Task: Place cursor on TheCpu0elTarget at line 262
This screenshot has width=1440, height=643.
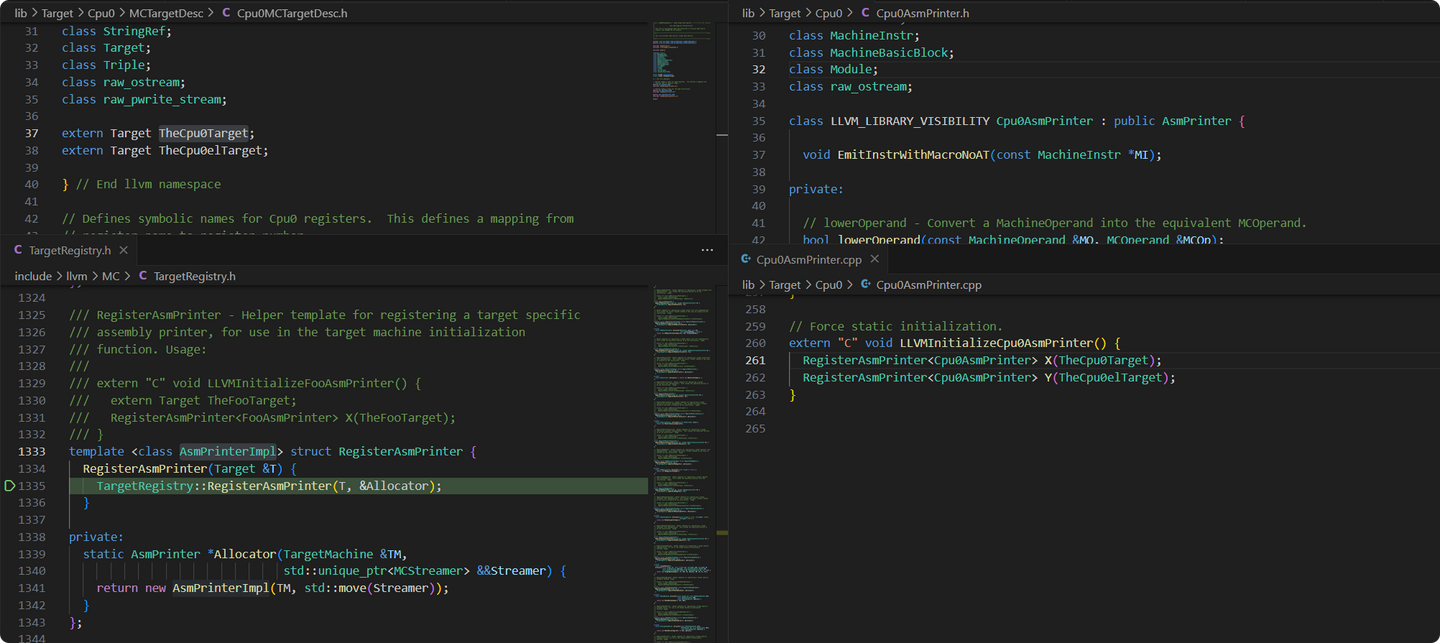Action: click(x=1110, y=378)
